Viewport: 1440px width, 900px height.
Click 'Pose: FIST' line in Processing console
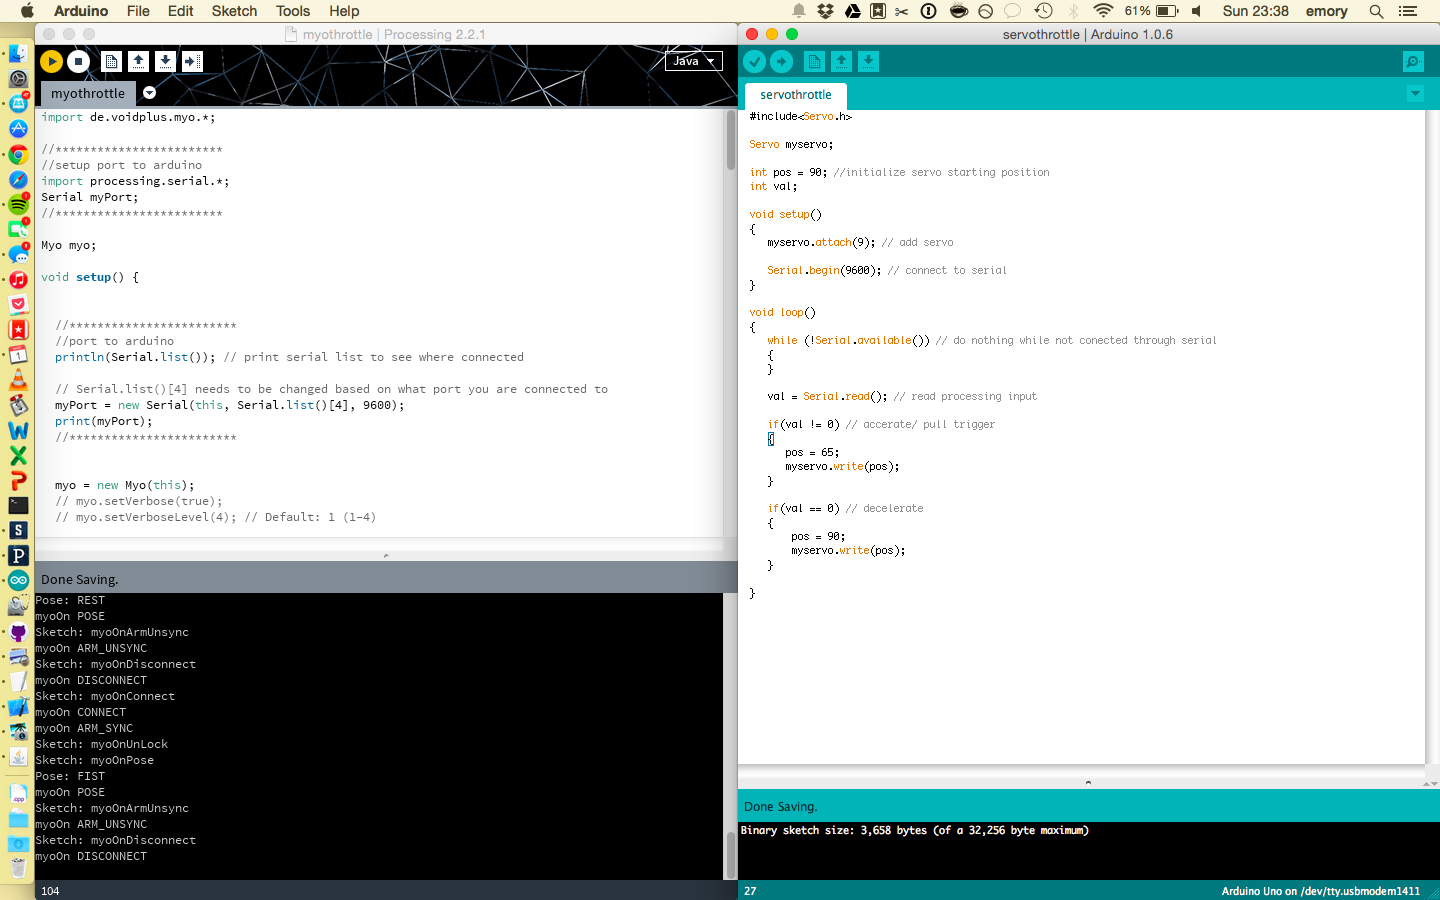click(x=70, y=776)
